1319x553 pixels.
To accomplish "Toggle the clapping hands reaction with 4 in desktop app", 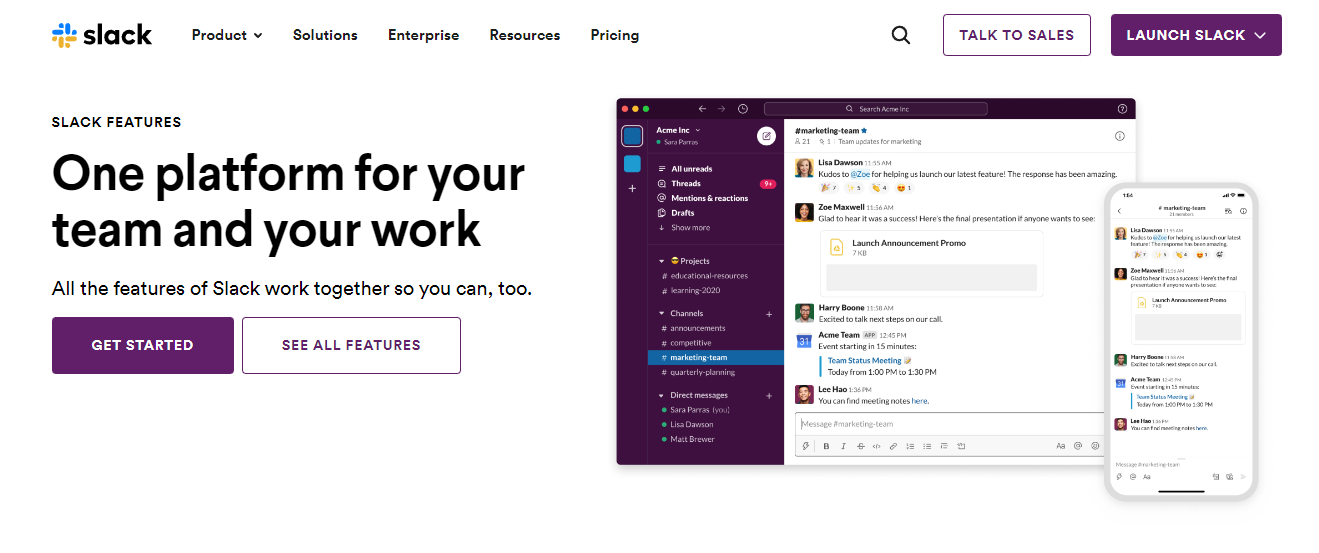I will [879, 187].
